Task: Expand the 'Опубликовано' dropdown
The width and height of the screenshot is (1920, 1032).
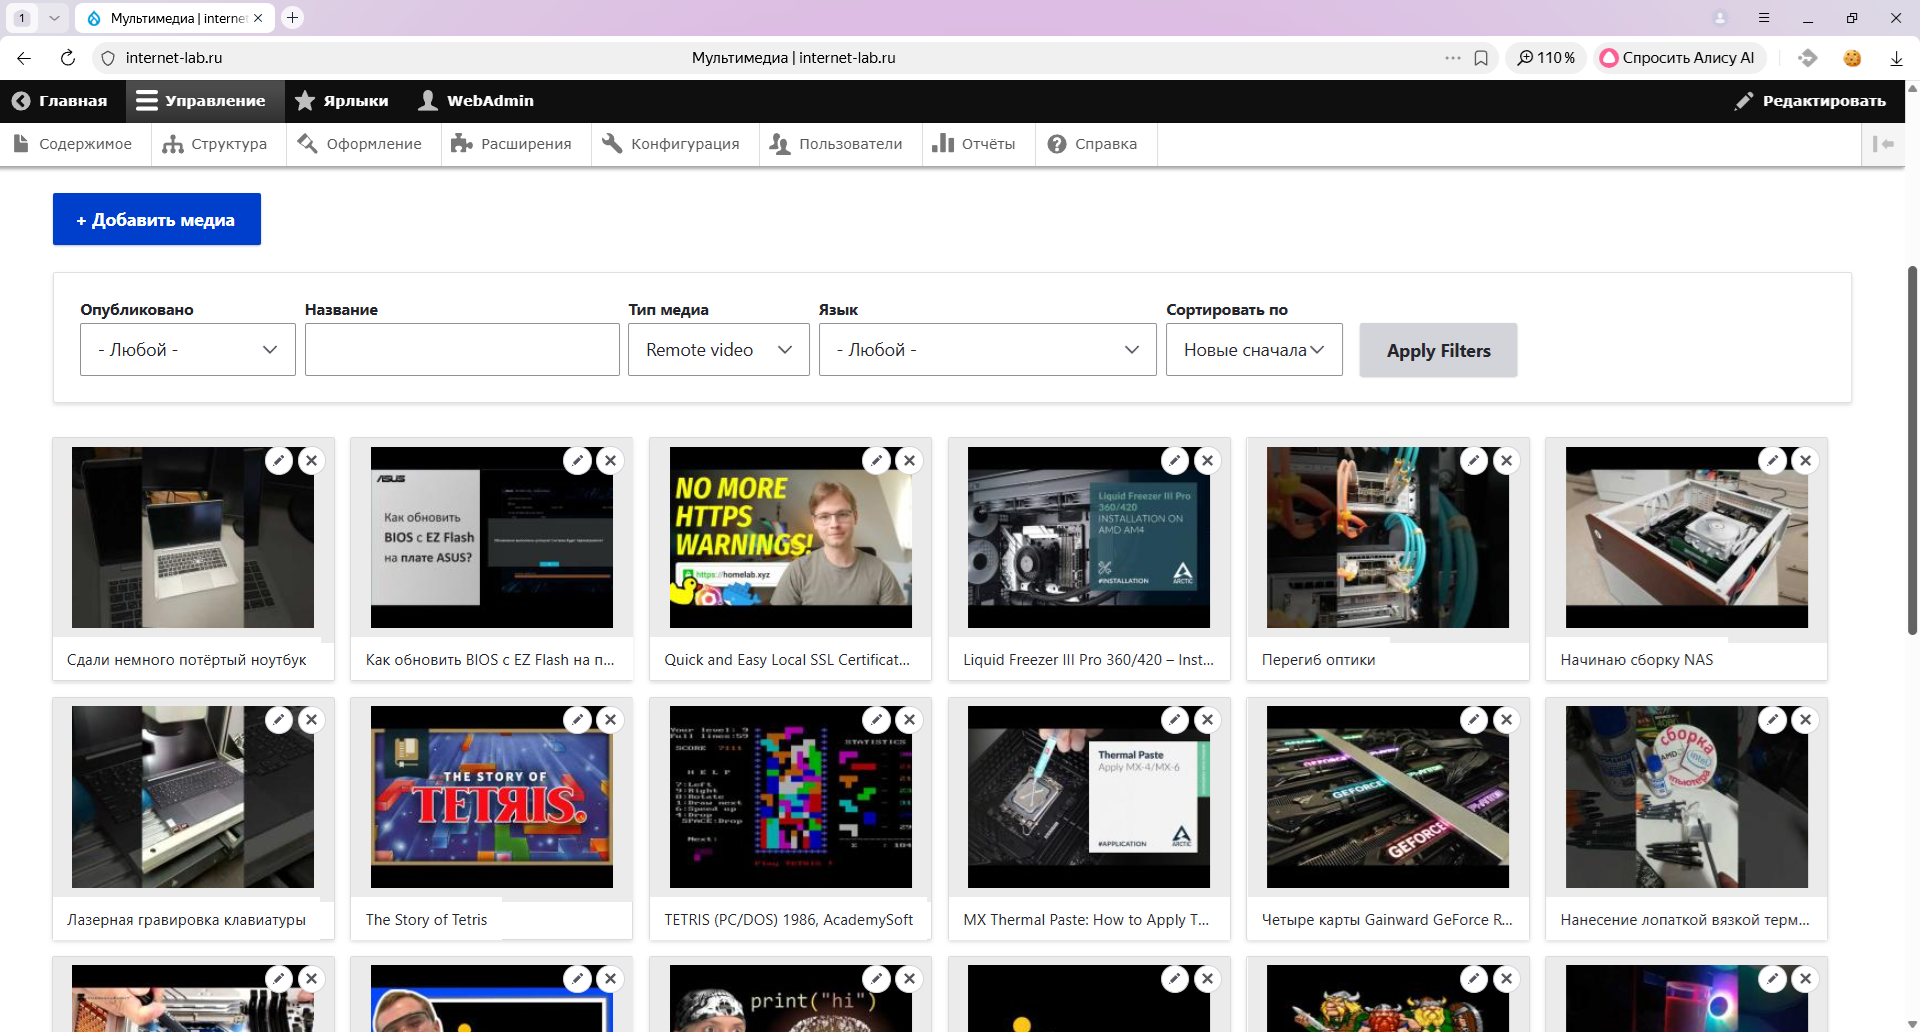Action: pos(187,350)
